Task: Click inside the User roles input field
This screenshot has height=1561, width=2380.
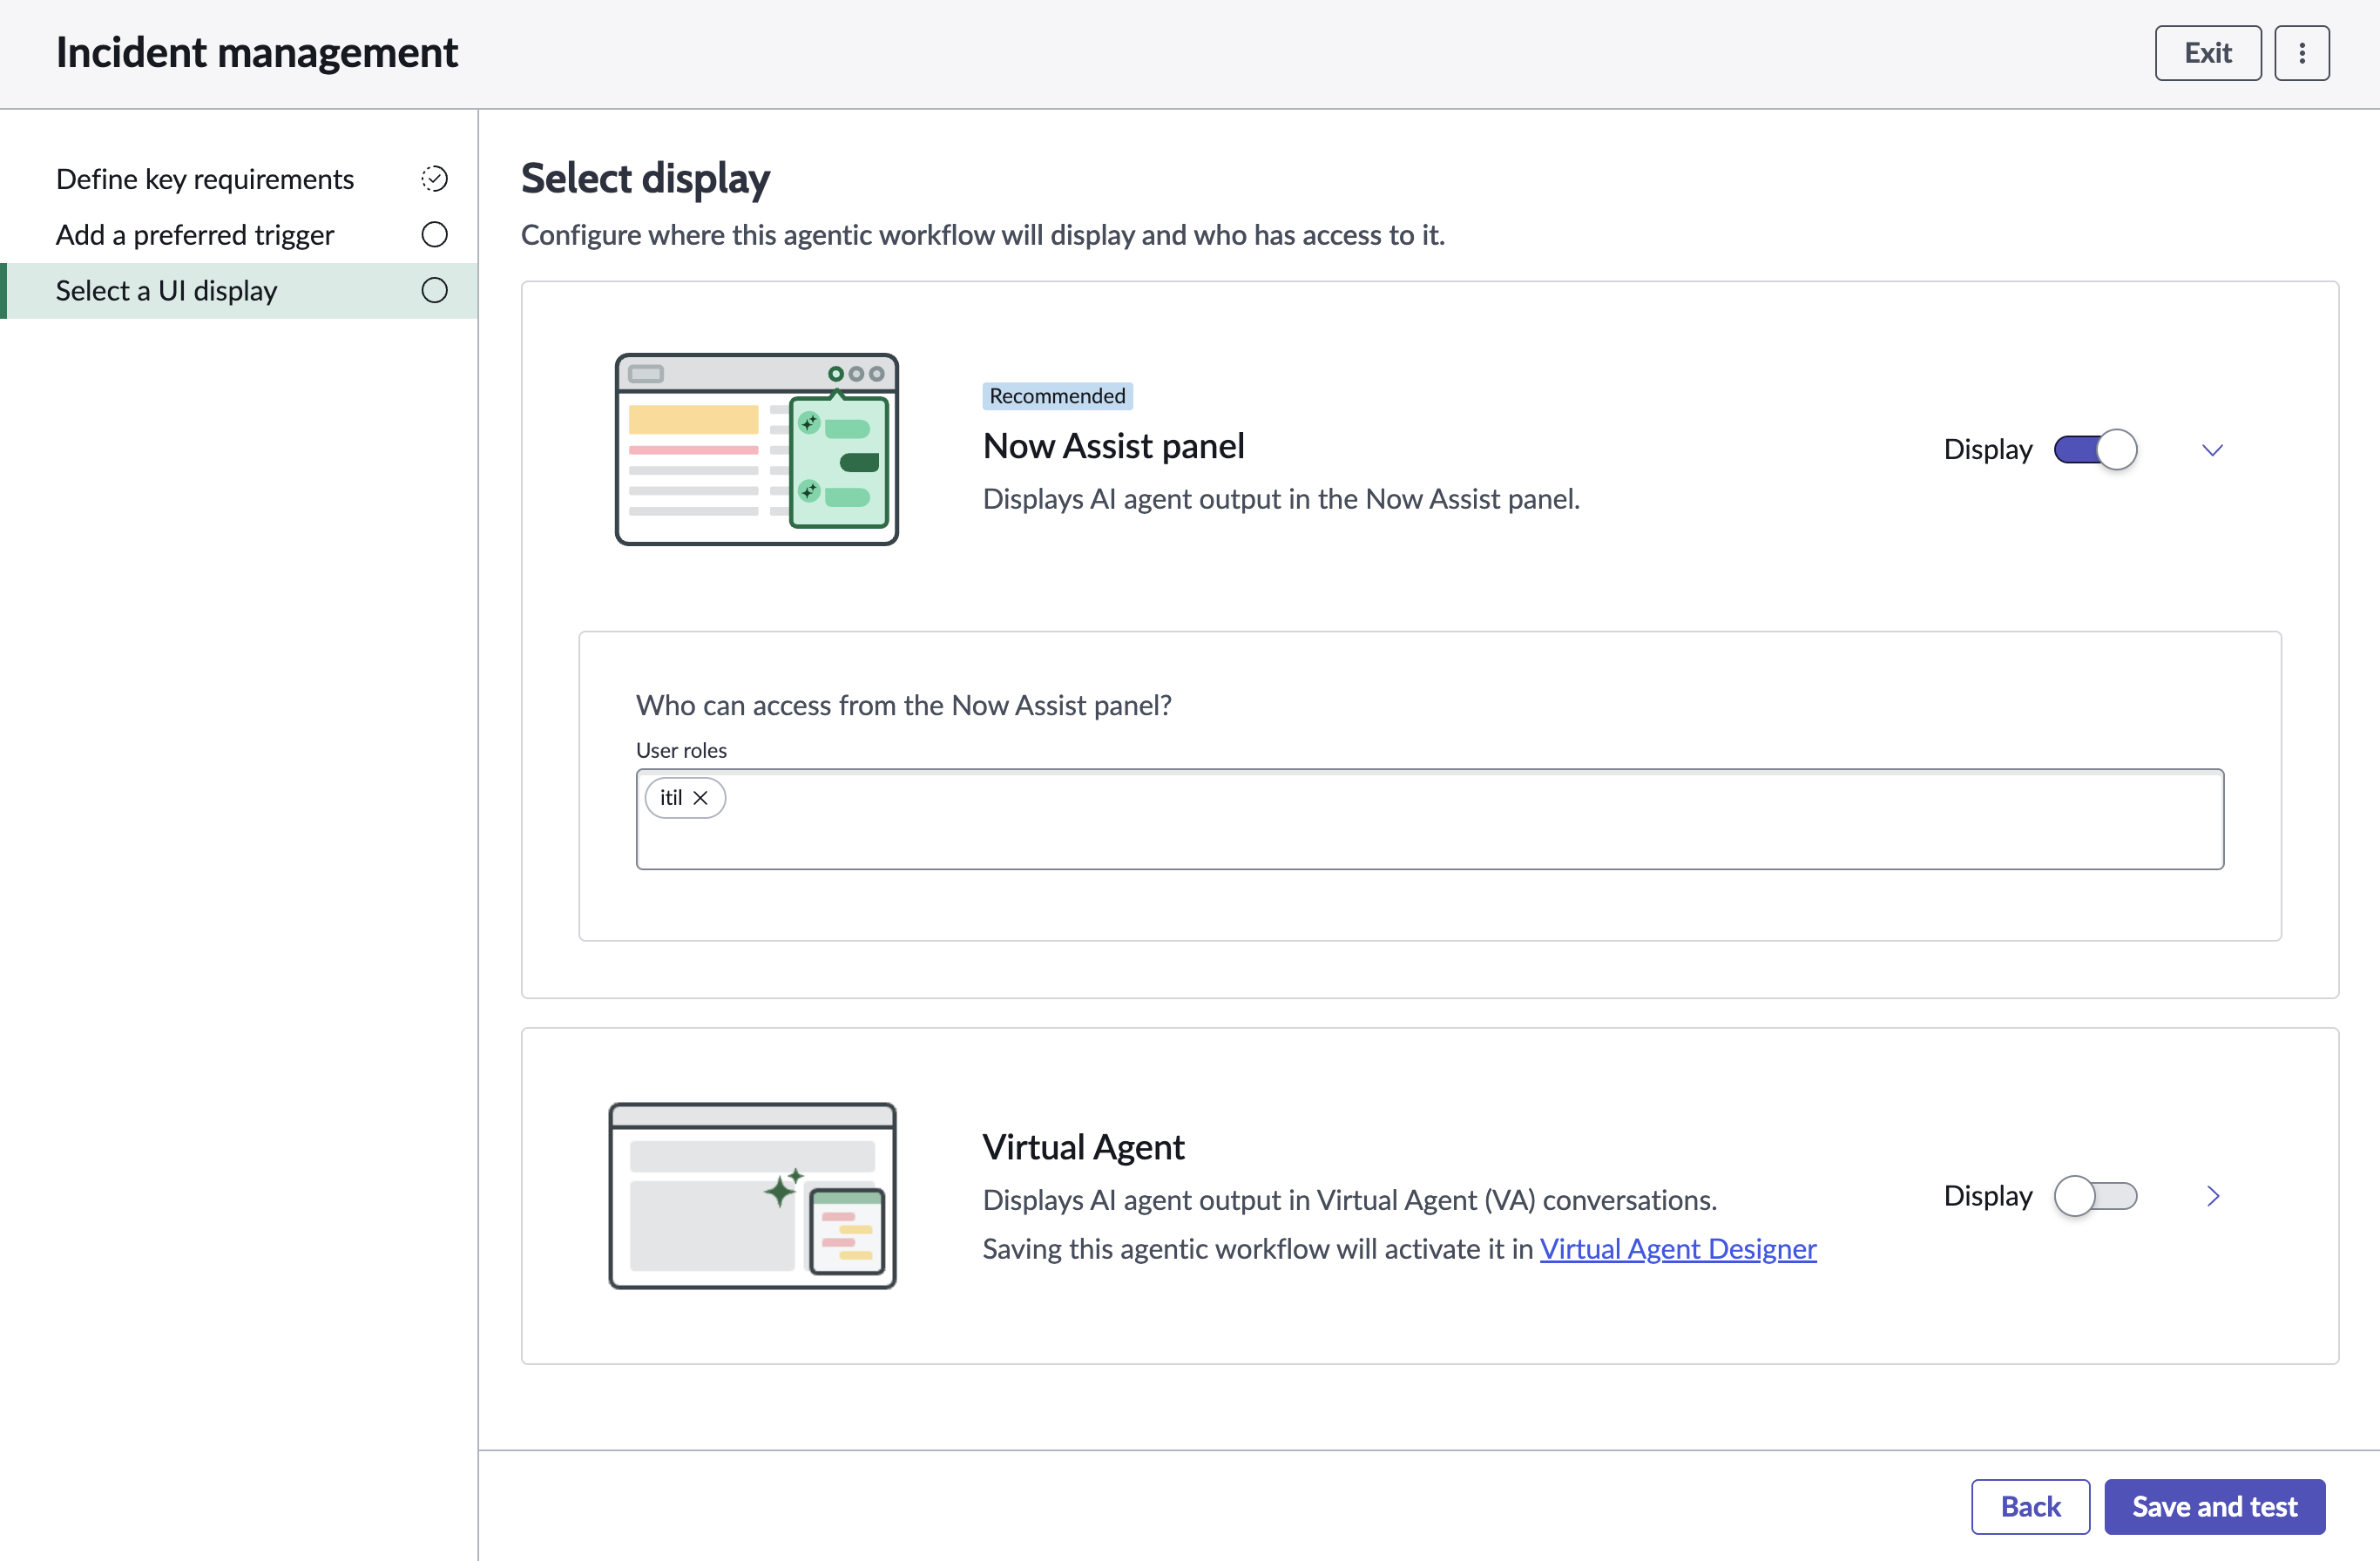Action: click(x=1429, y=819)
